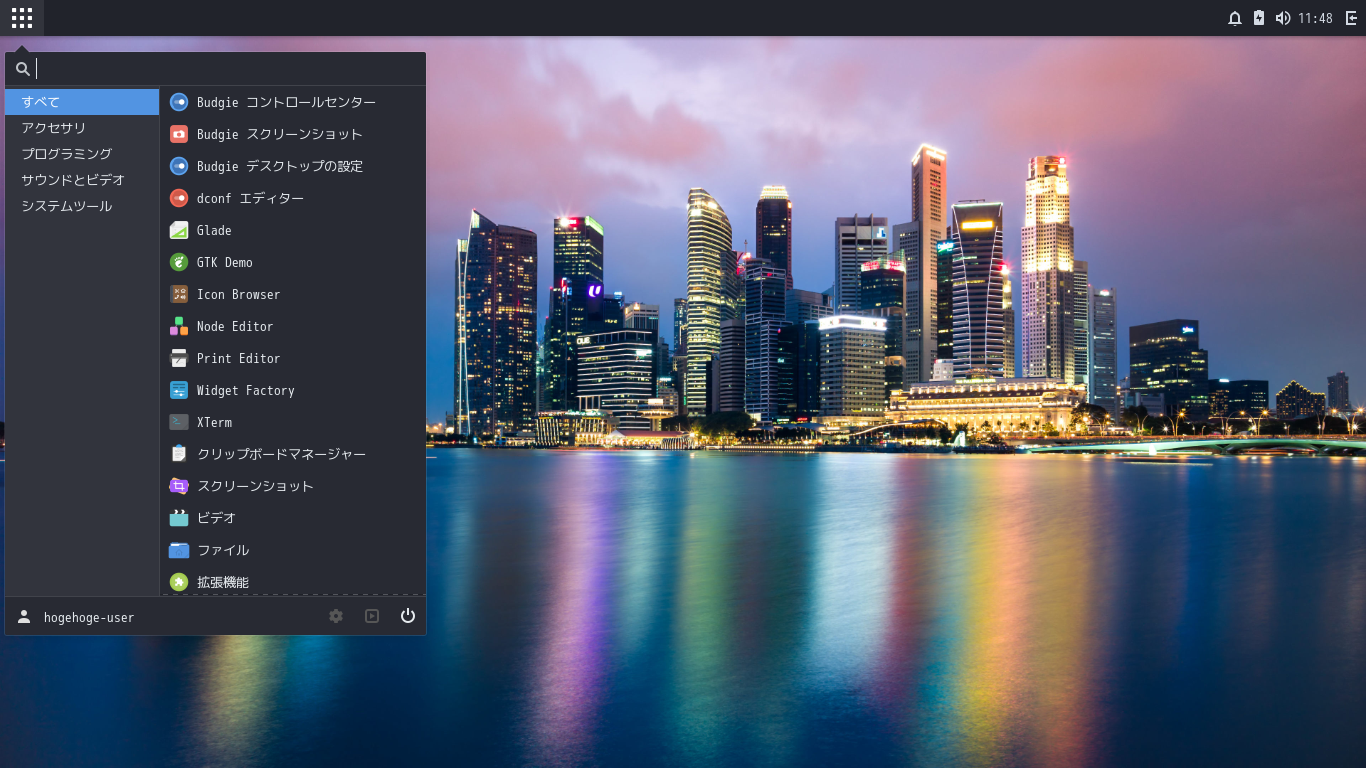Select アクセサリ category
Screen dimensions: 1366x768
(x=82, y=128)
